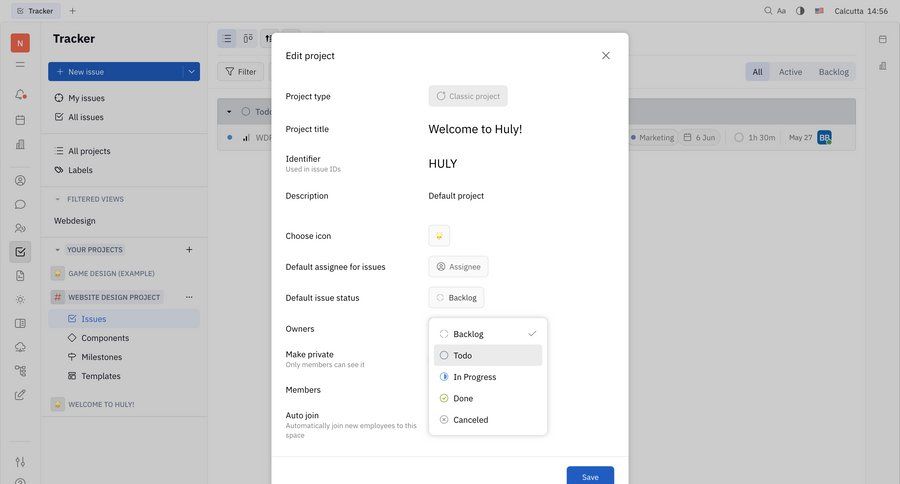Switch to the Backlog issues tab
Image resolution: width=900 pixels, height=484 pixels.
pyautogui.click(x=833, y=72)
